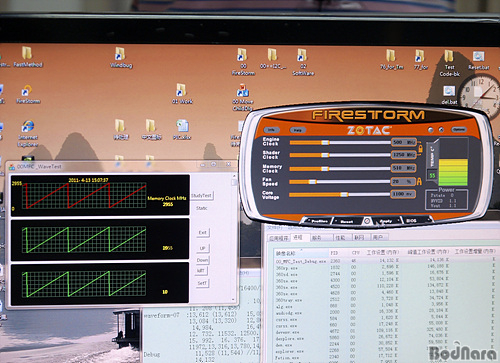The height and width of the screenshot is (363, 500).
Task: Select the FastMethod folder icon
Action: (27, 57)
